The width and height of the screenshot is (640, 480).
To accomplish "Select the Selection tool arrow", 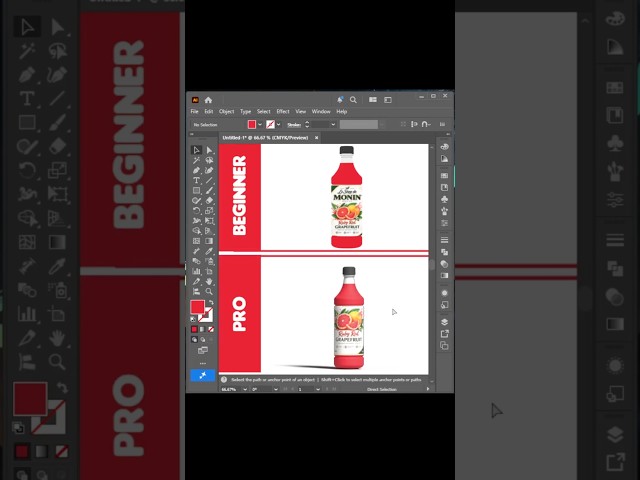I will tap(196, 150).
